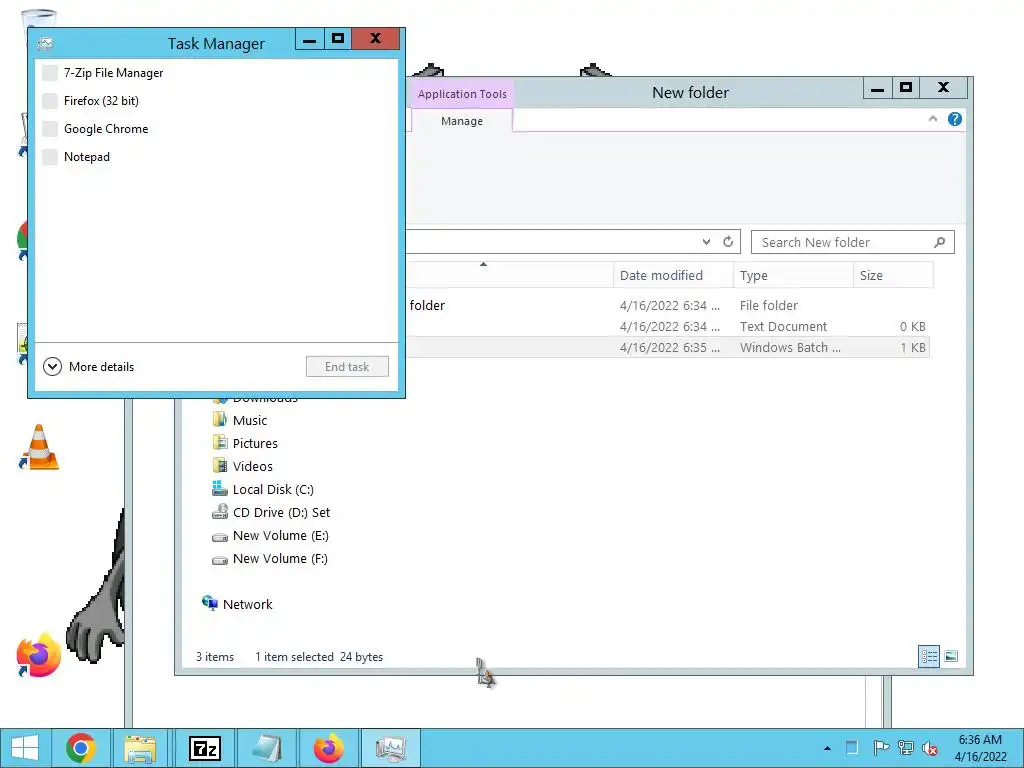The image size is (1024, 768).
Task: Click the 7-Zip File Manager process icon
Action: (x=50, y=72)
